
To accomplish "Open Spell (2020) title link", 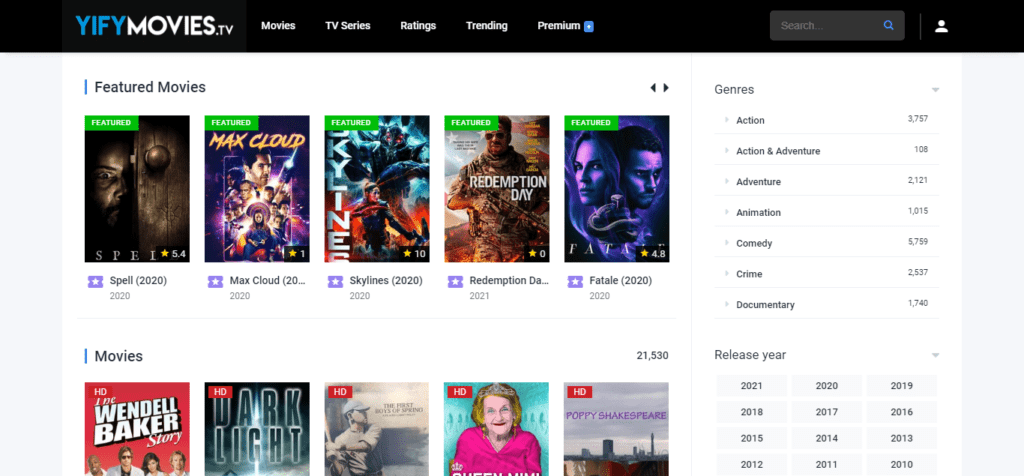I will click(x=138, y=281).
